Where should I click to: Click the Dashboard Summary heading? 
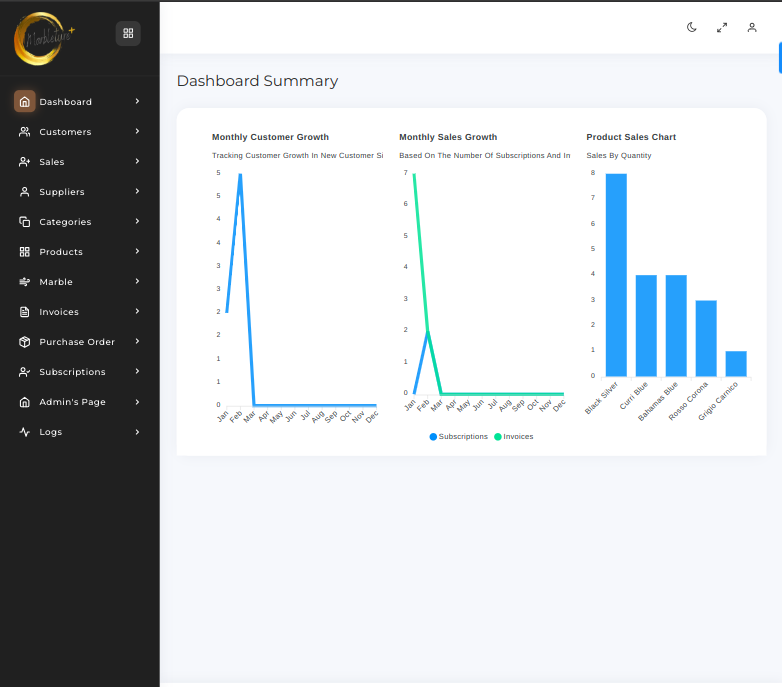point(257,81)
